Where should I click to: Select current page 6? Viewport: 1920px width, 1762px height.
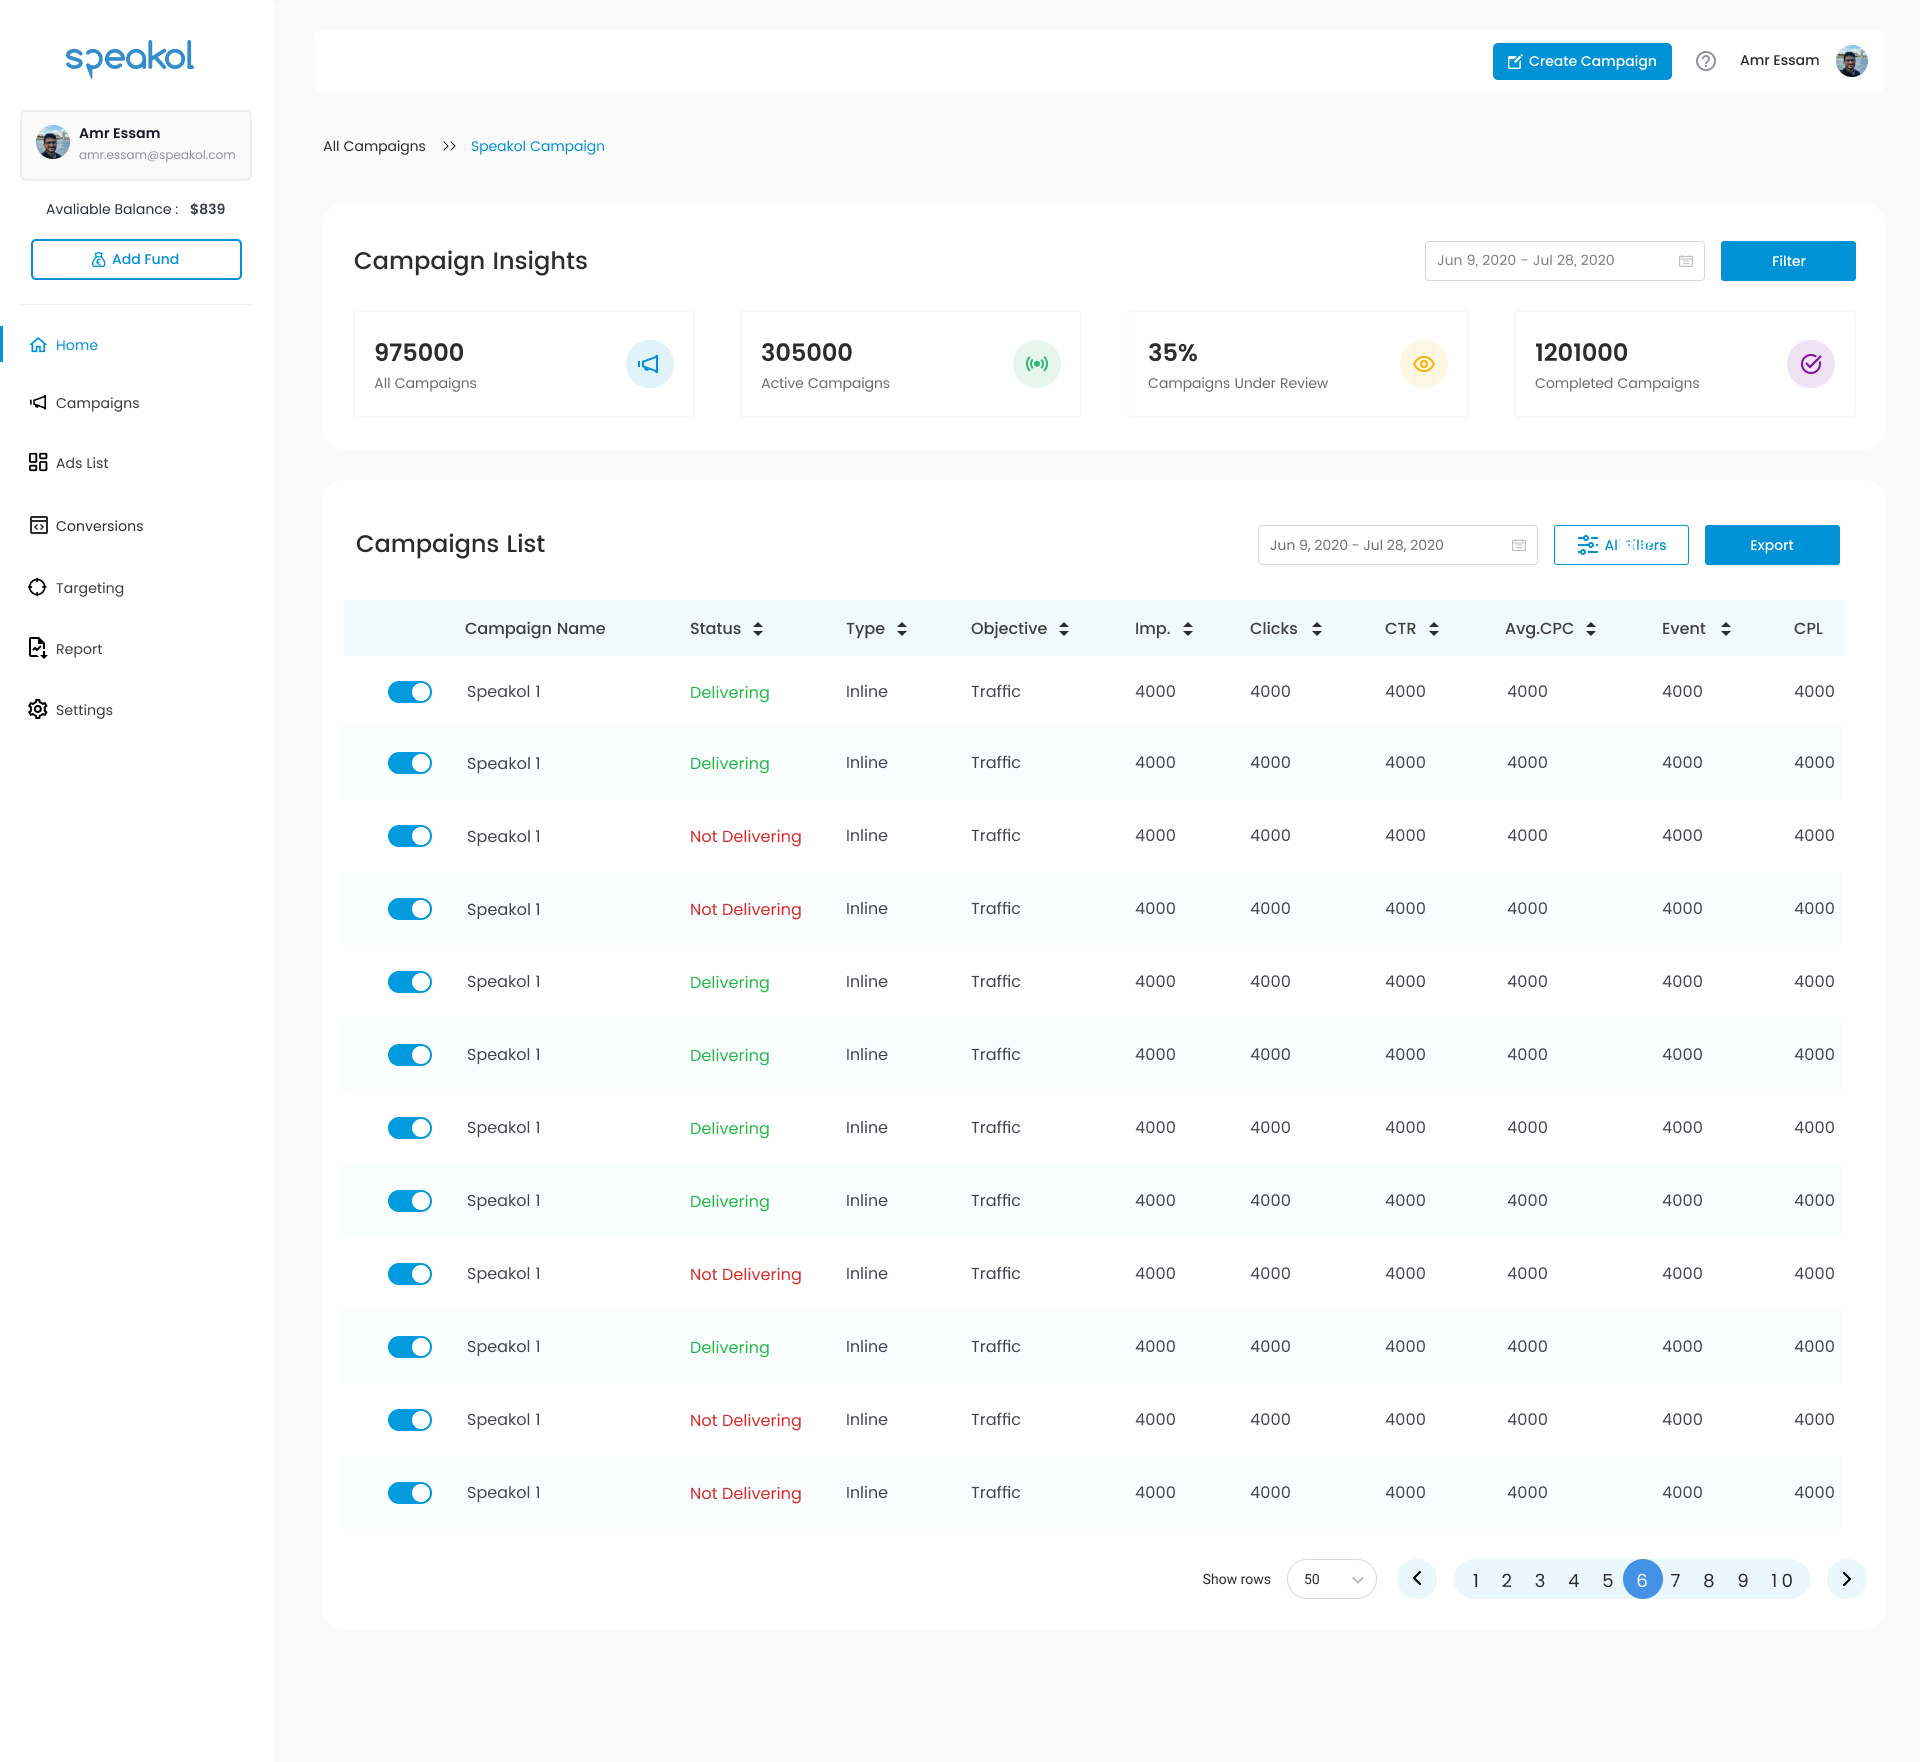1642,1579
